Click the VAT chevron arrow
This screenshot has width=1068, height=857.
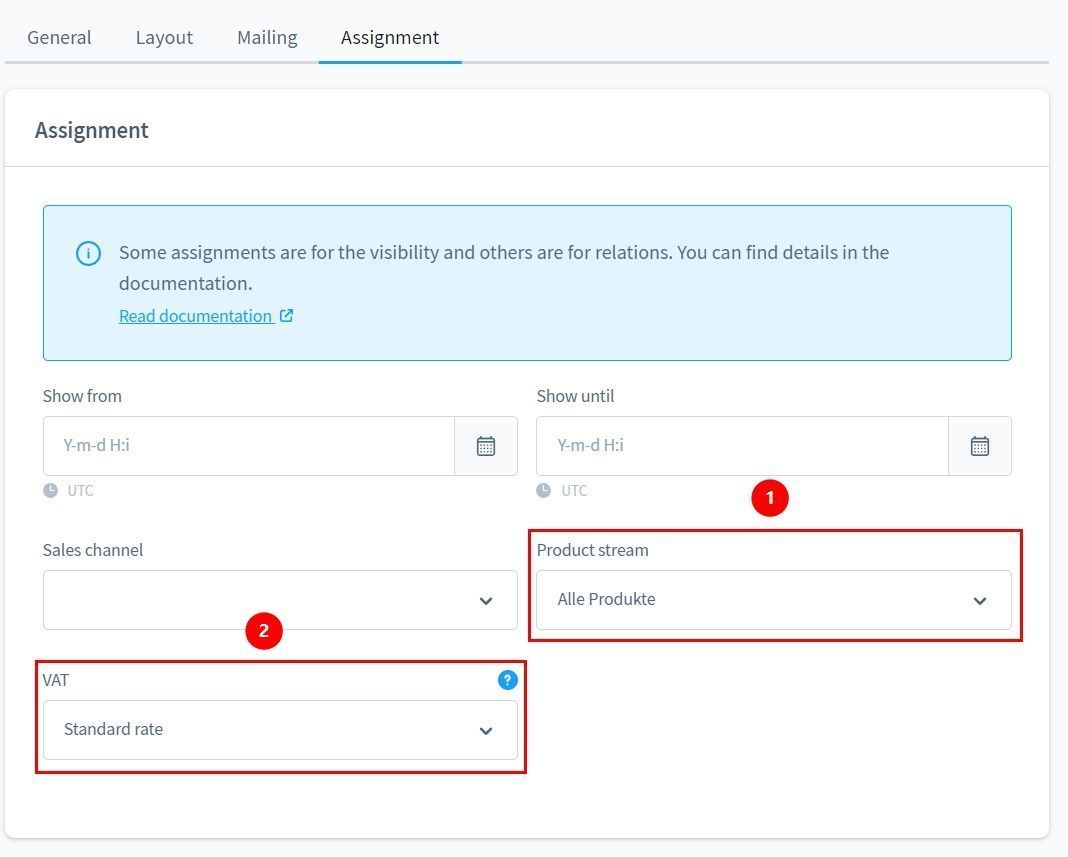(x=486, y=731)
